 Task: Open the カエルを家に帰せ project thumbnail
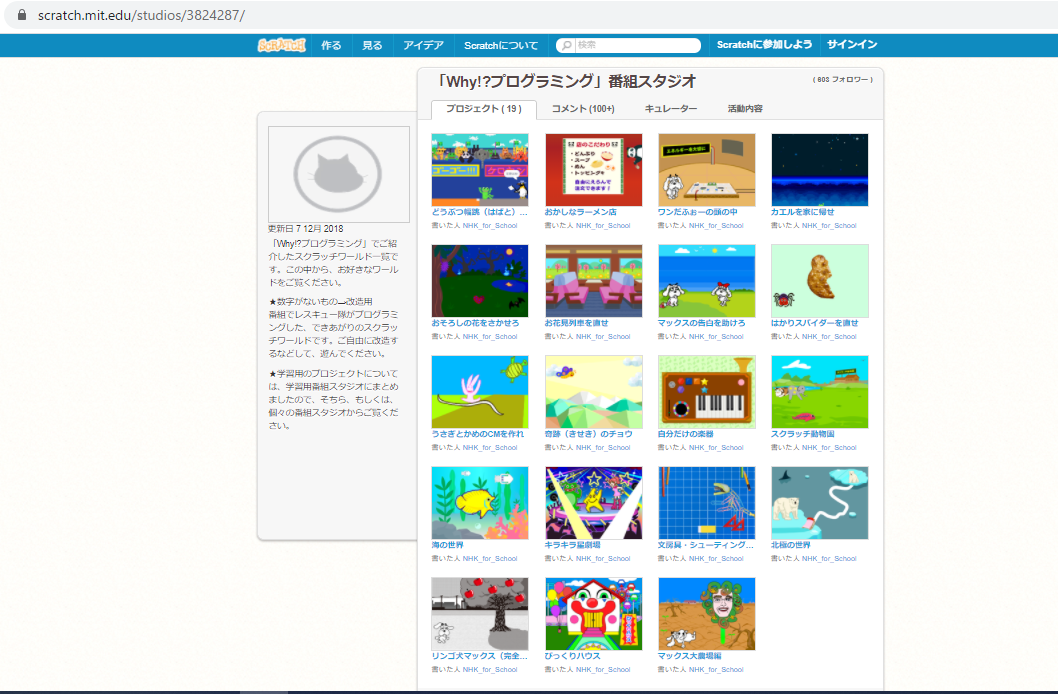click(x=819, y=170)
